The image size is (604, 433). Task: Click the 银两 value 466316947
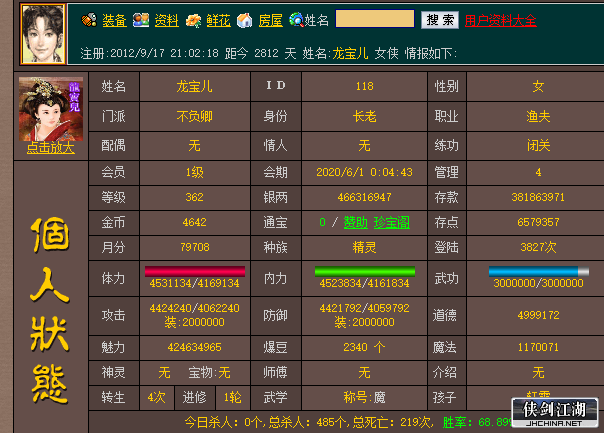[364, 197]
